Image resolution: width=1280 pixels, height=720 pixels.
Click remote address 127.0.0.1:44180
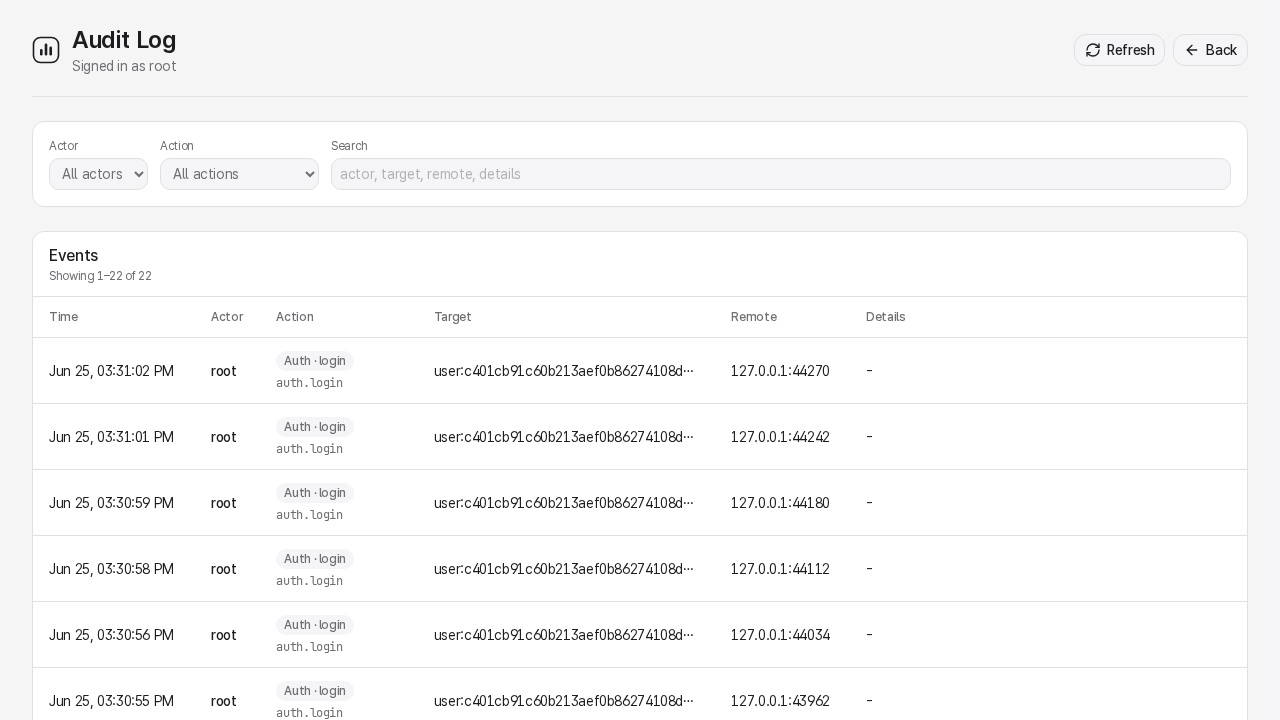click(780, 503)
